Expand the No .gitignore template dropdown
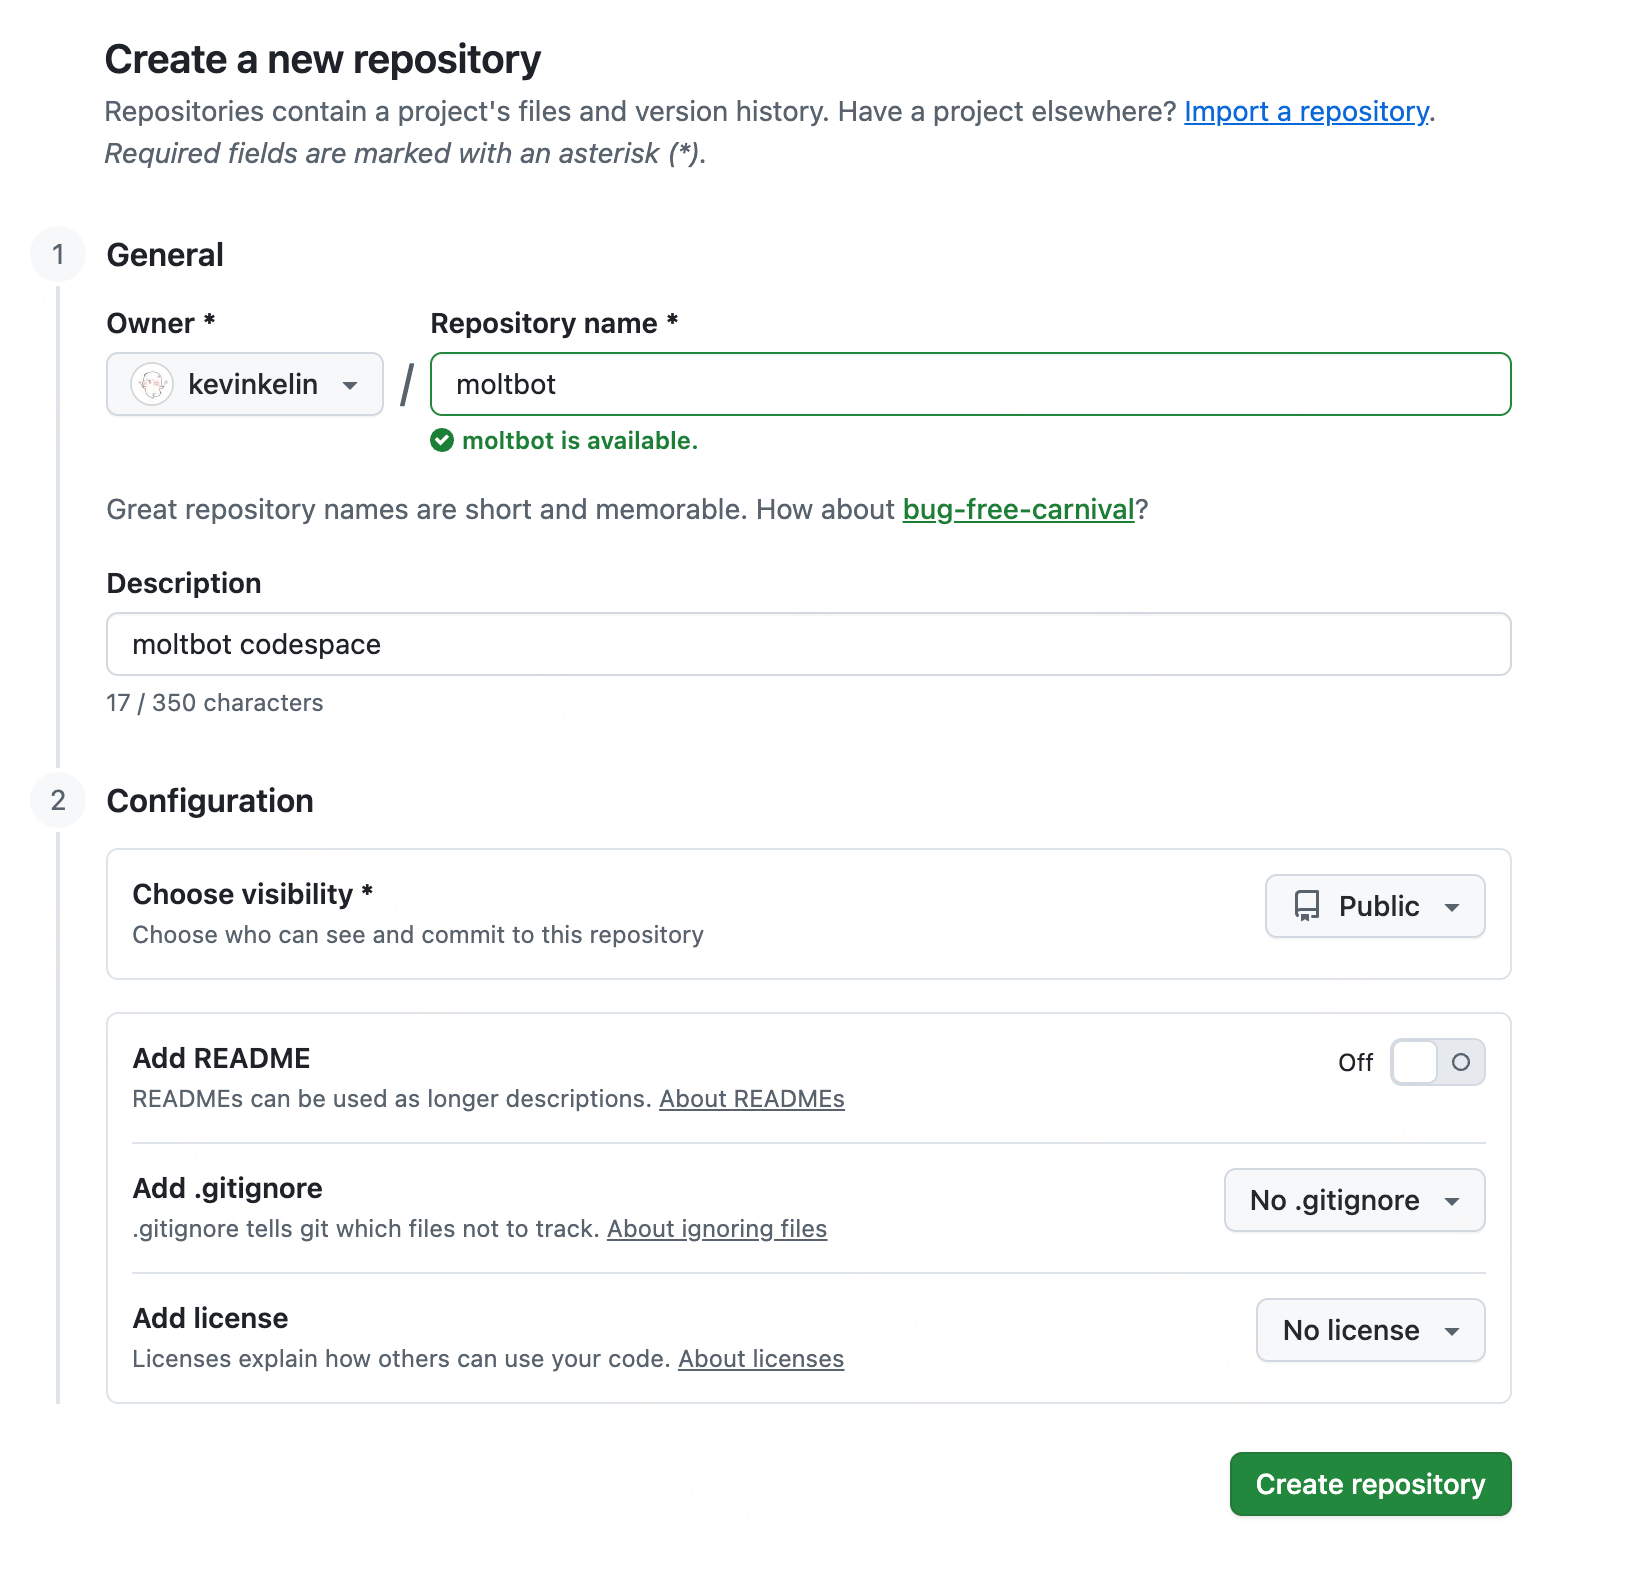 [x=1354, y=1200]
